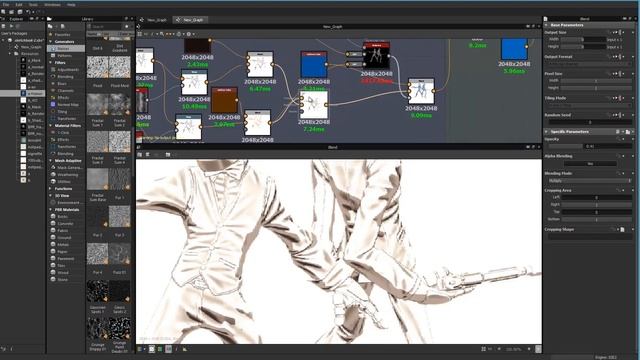This screenshot has width=640, height=360.
Task: Select the 1-Click material filter category
Action: pyautogui.click(x=63, y=133)
